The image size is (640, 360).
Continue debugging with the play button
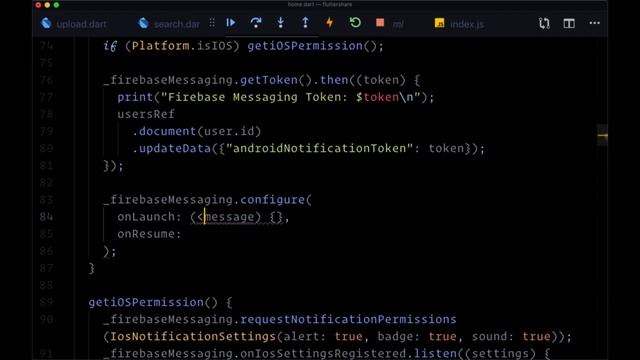pyautogui.click(x=231, y=23)
